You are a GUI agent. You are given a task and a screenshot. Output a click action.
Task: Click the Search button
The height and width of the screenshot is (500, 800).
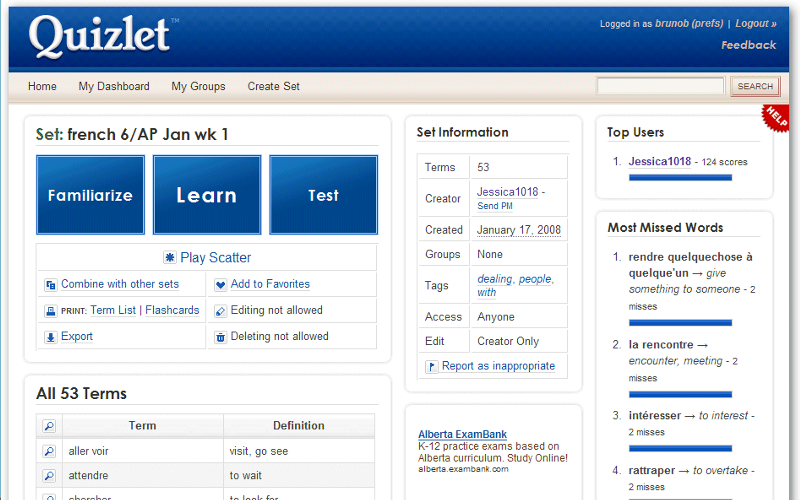755,87
